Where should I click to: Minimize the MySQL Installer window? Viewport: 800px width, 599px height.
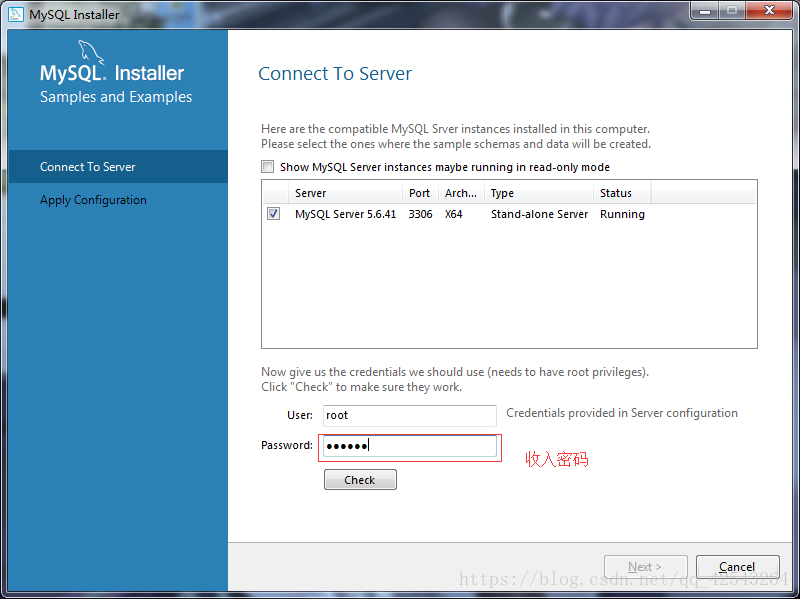tap(705, 11)
